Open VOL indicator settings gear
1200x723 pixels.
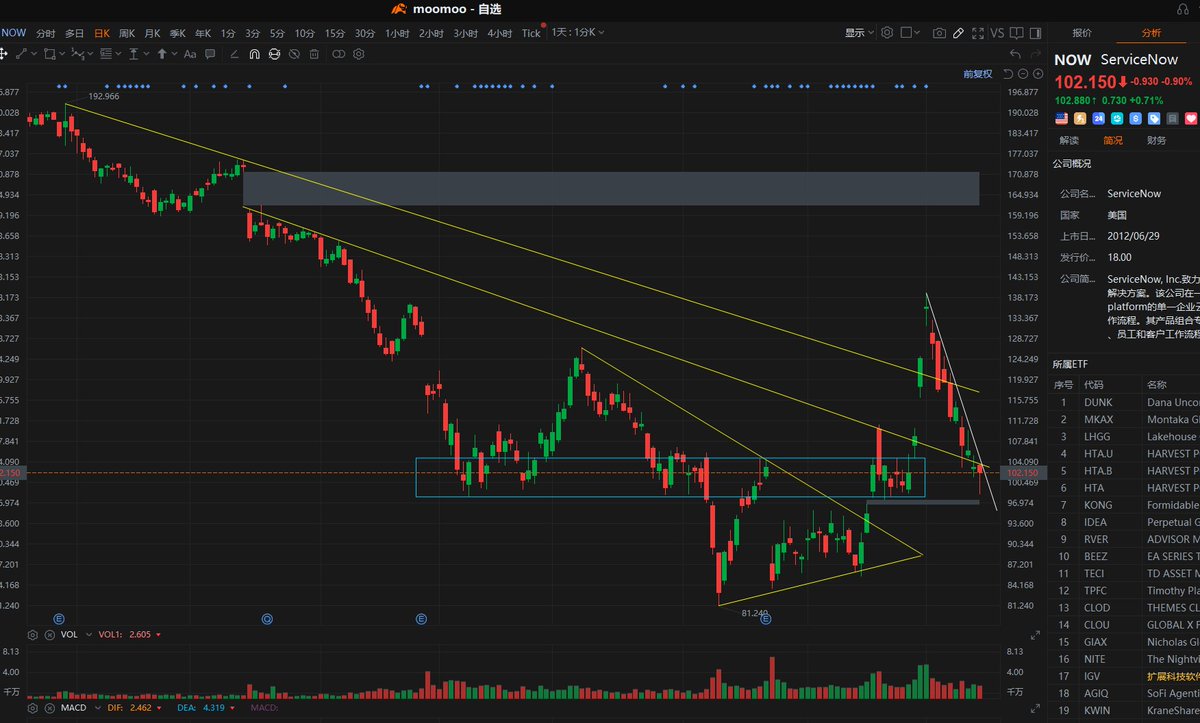coord(33,635)
